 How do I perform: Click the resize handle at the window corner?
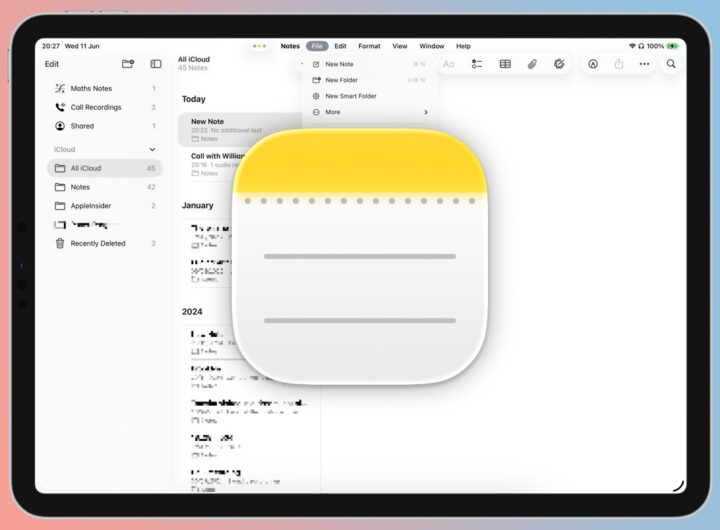pos(679,486)
